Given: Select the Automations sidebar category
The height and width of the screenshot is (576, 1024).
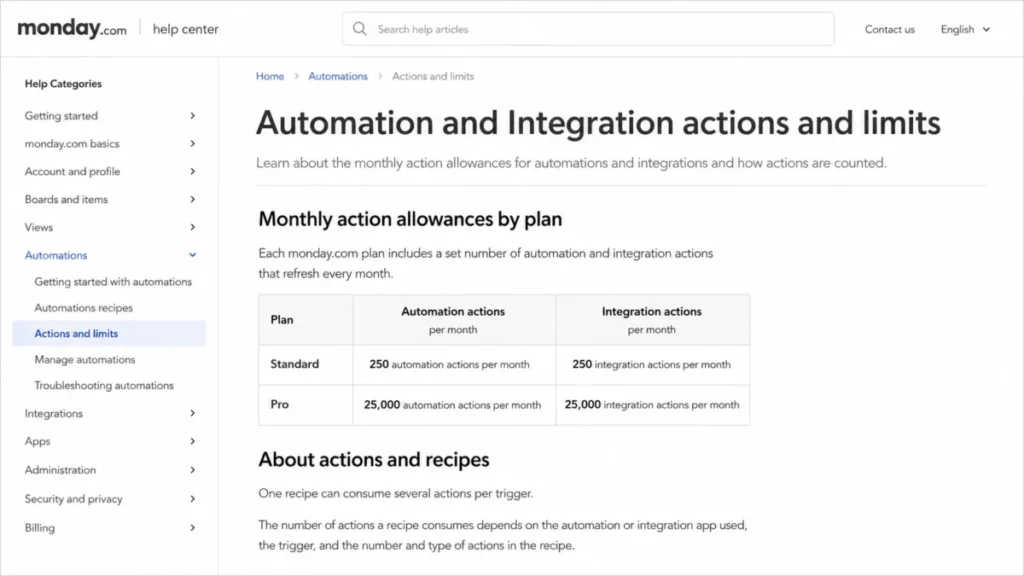Looking at the screenshot, I should coord(56,255).
